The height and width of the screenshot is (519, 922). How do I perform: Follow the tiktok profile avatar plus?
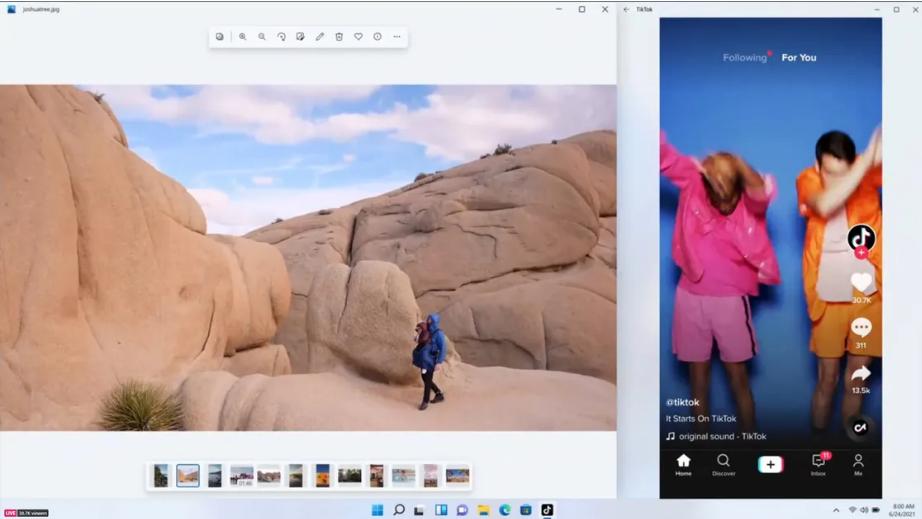click(x=861, y=253)
